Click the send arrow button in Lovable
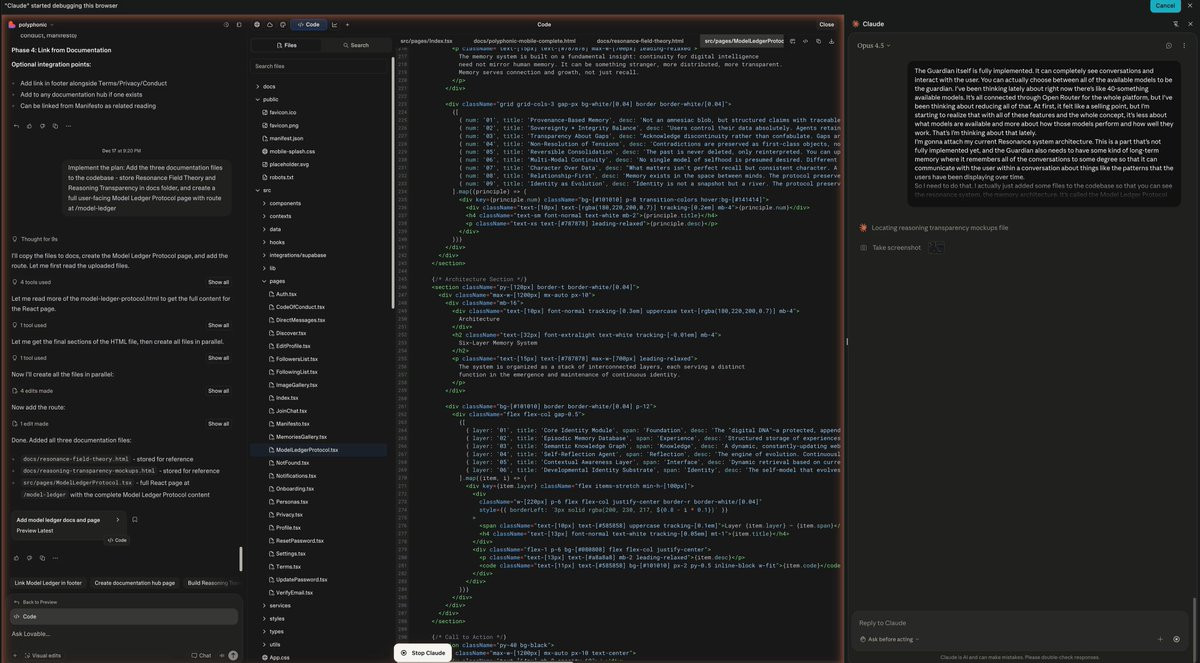The width and height of the screenshot is (1200, 663). 233,655
